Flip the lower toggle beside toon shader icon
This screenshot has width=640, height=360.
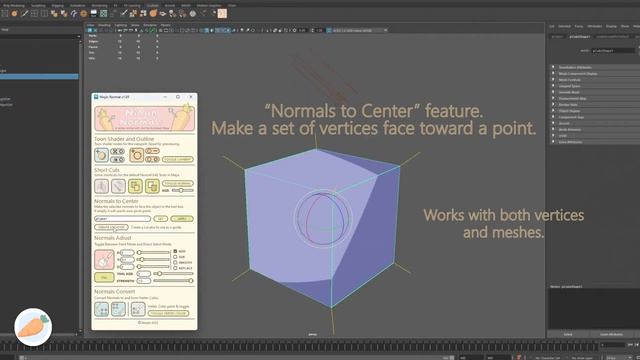(x=118, y=159)
